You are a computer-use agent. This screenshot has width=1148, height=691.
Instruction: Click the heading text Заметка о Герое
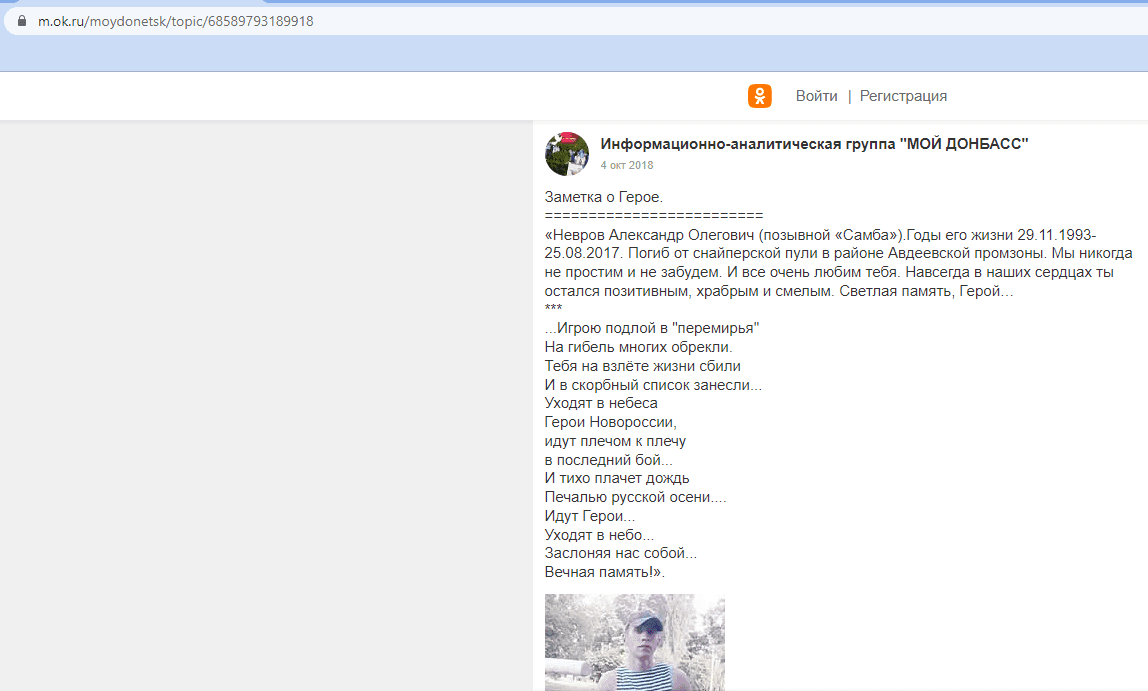pyautogui.click(x=603, y=197)
